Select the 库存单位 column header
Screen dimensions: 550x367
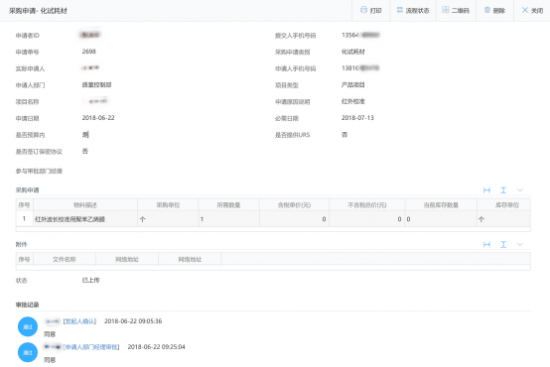(504, 205)
